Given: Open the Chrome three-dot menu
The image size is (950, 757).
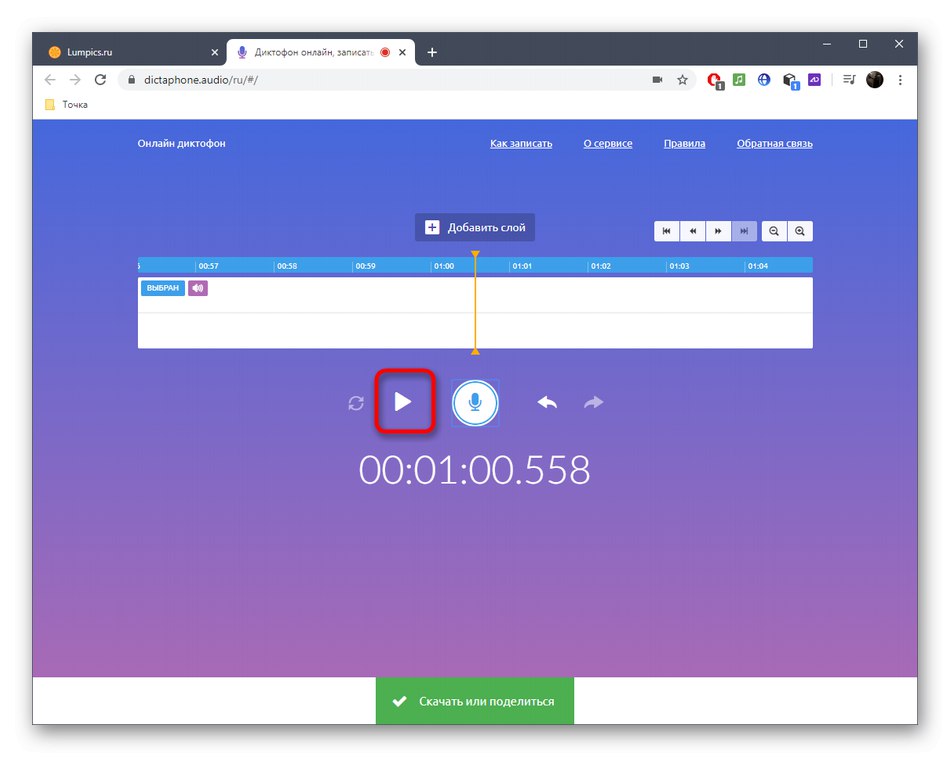Looking at the screenshot, I should pos(900,80).
